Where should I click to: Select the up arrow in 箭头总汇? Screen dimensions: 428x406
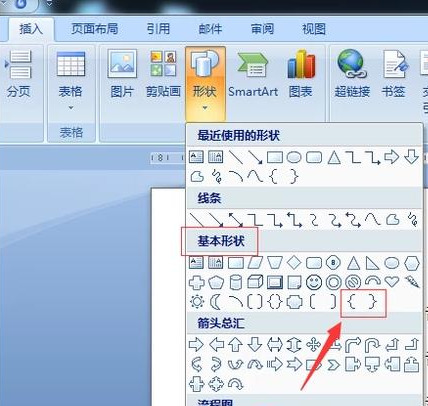coord(235,345)
